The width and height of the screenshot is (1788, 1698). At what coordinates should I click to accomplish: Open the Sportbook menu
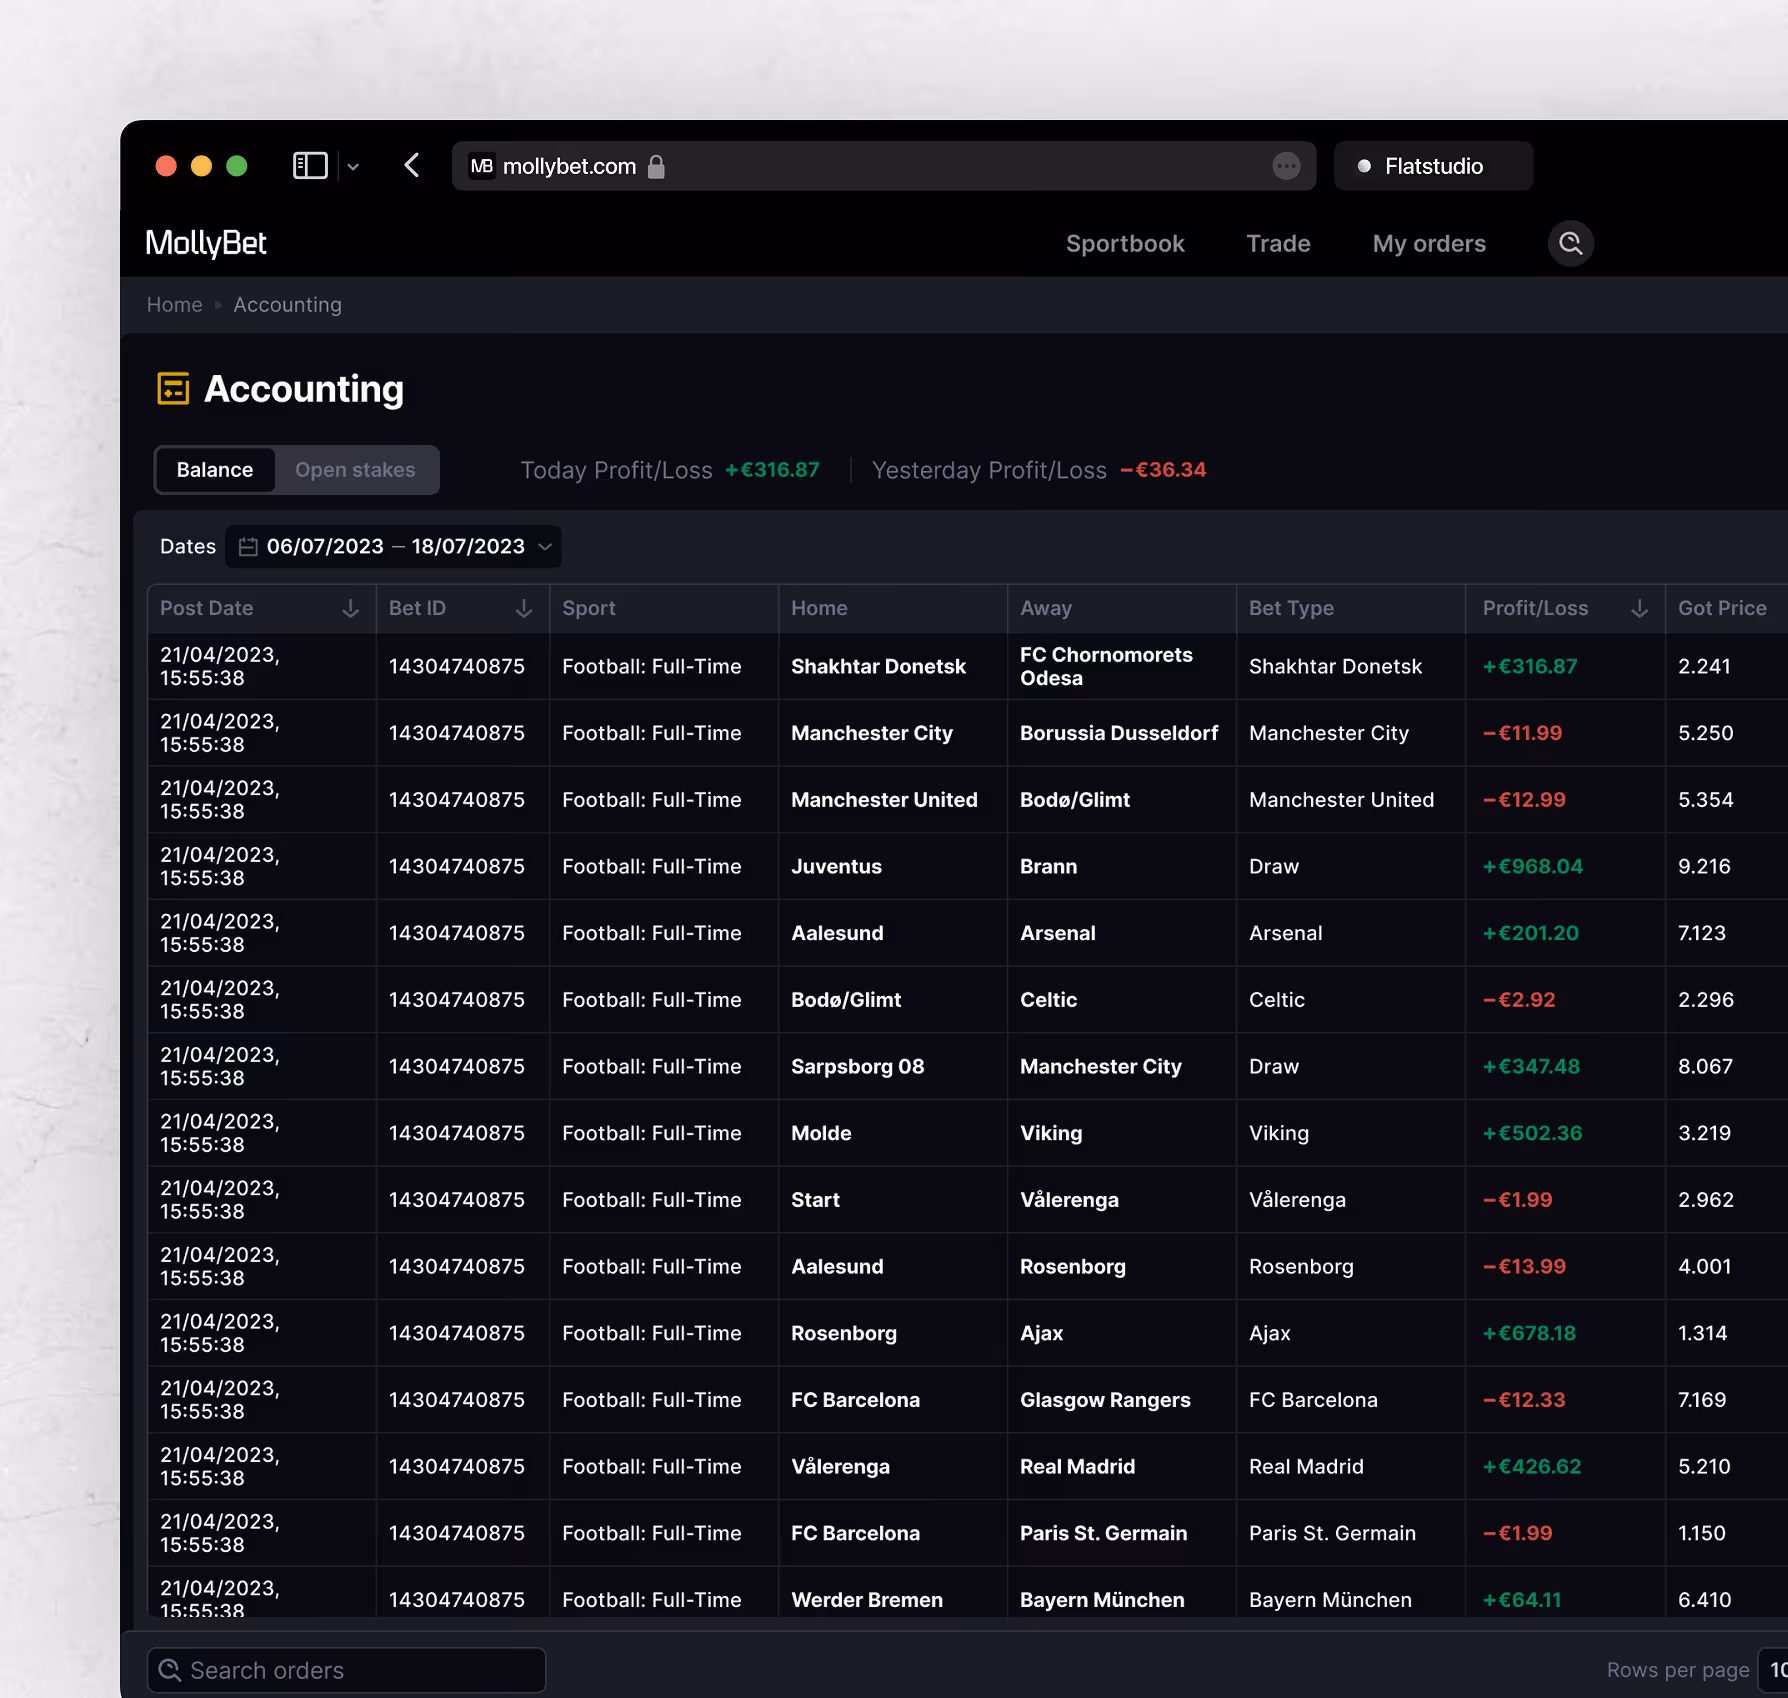pos(1125,244)
